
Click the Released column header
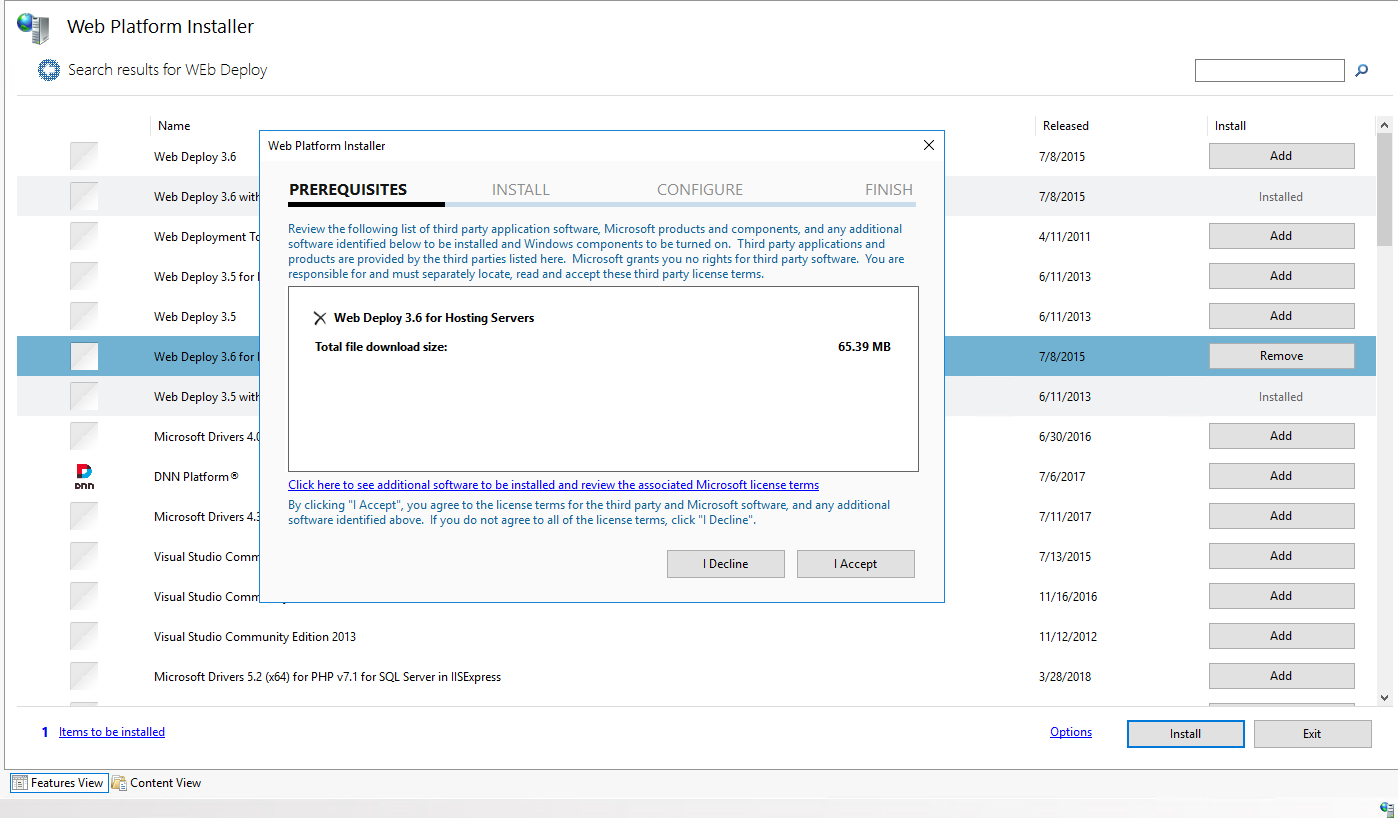1066,126
